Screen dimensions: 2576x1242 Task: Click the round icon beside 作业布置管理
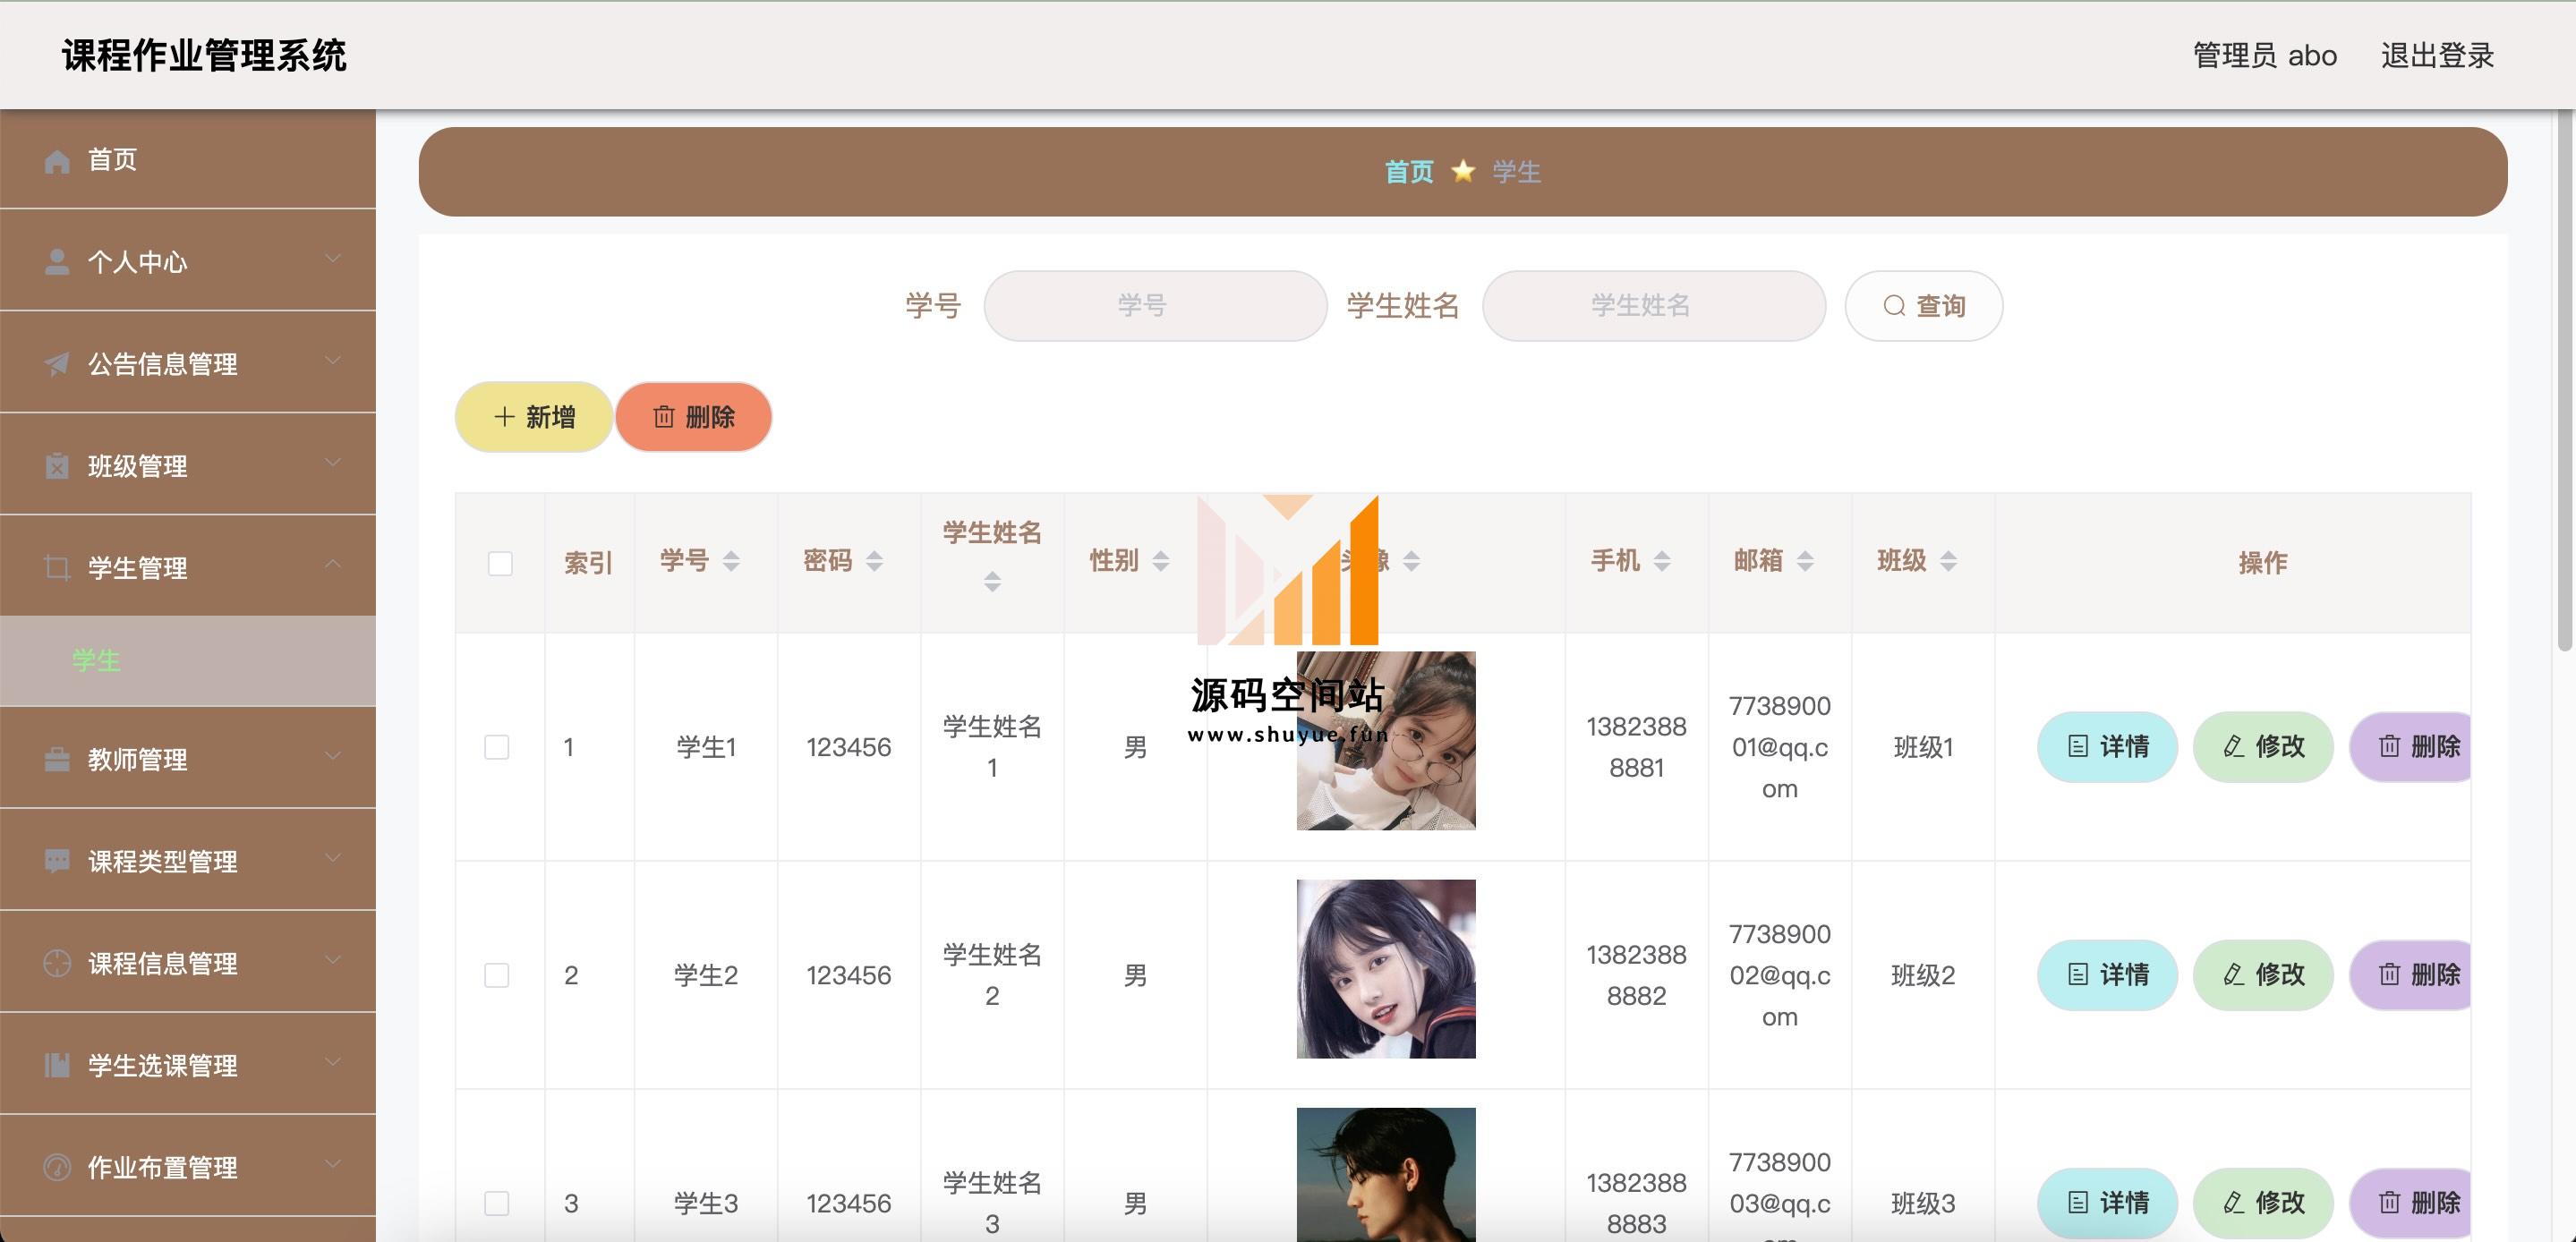pos(57,1167)
